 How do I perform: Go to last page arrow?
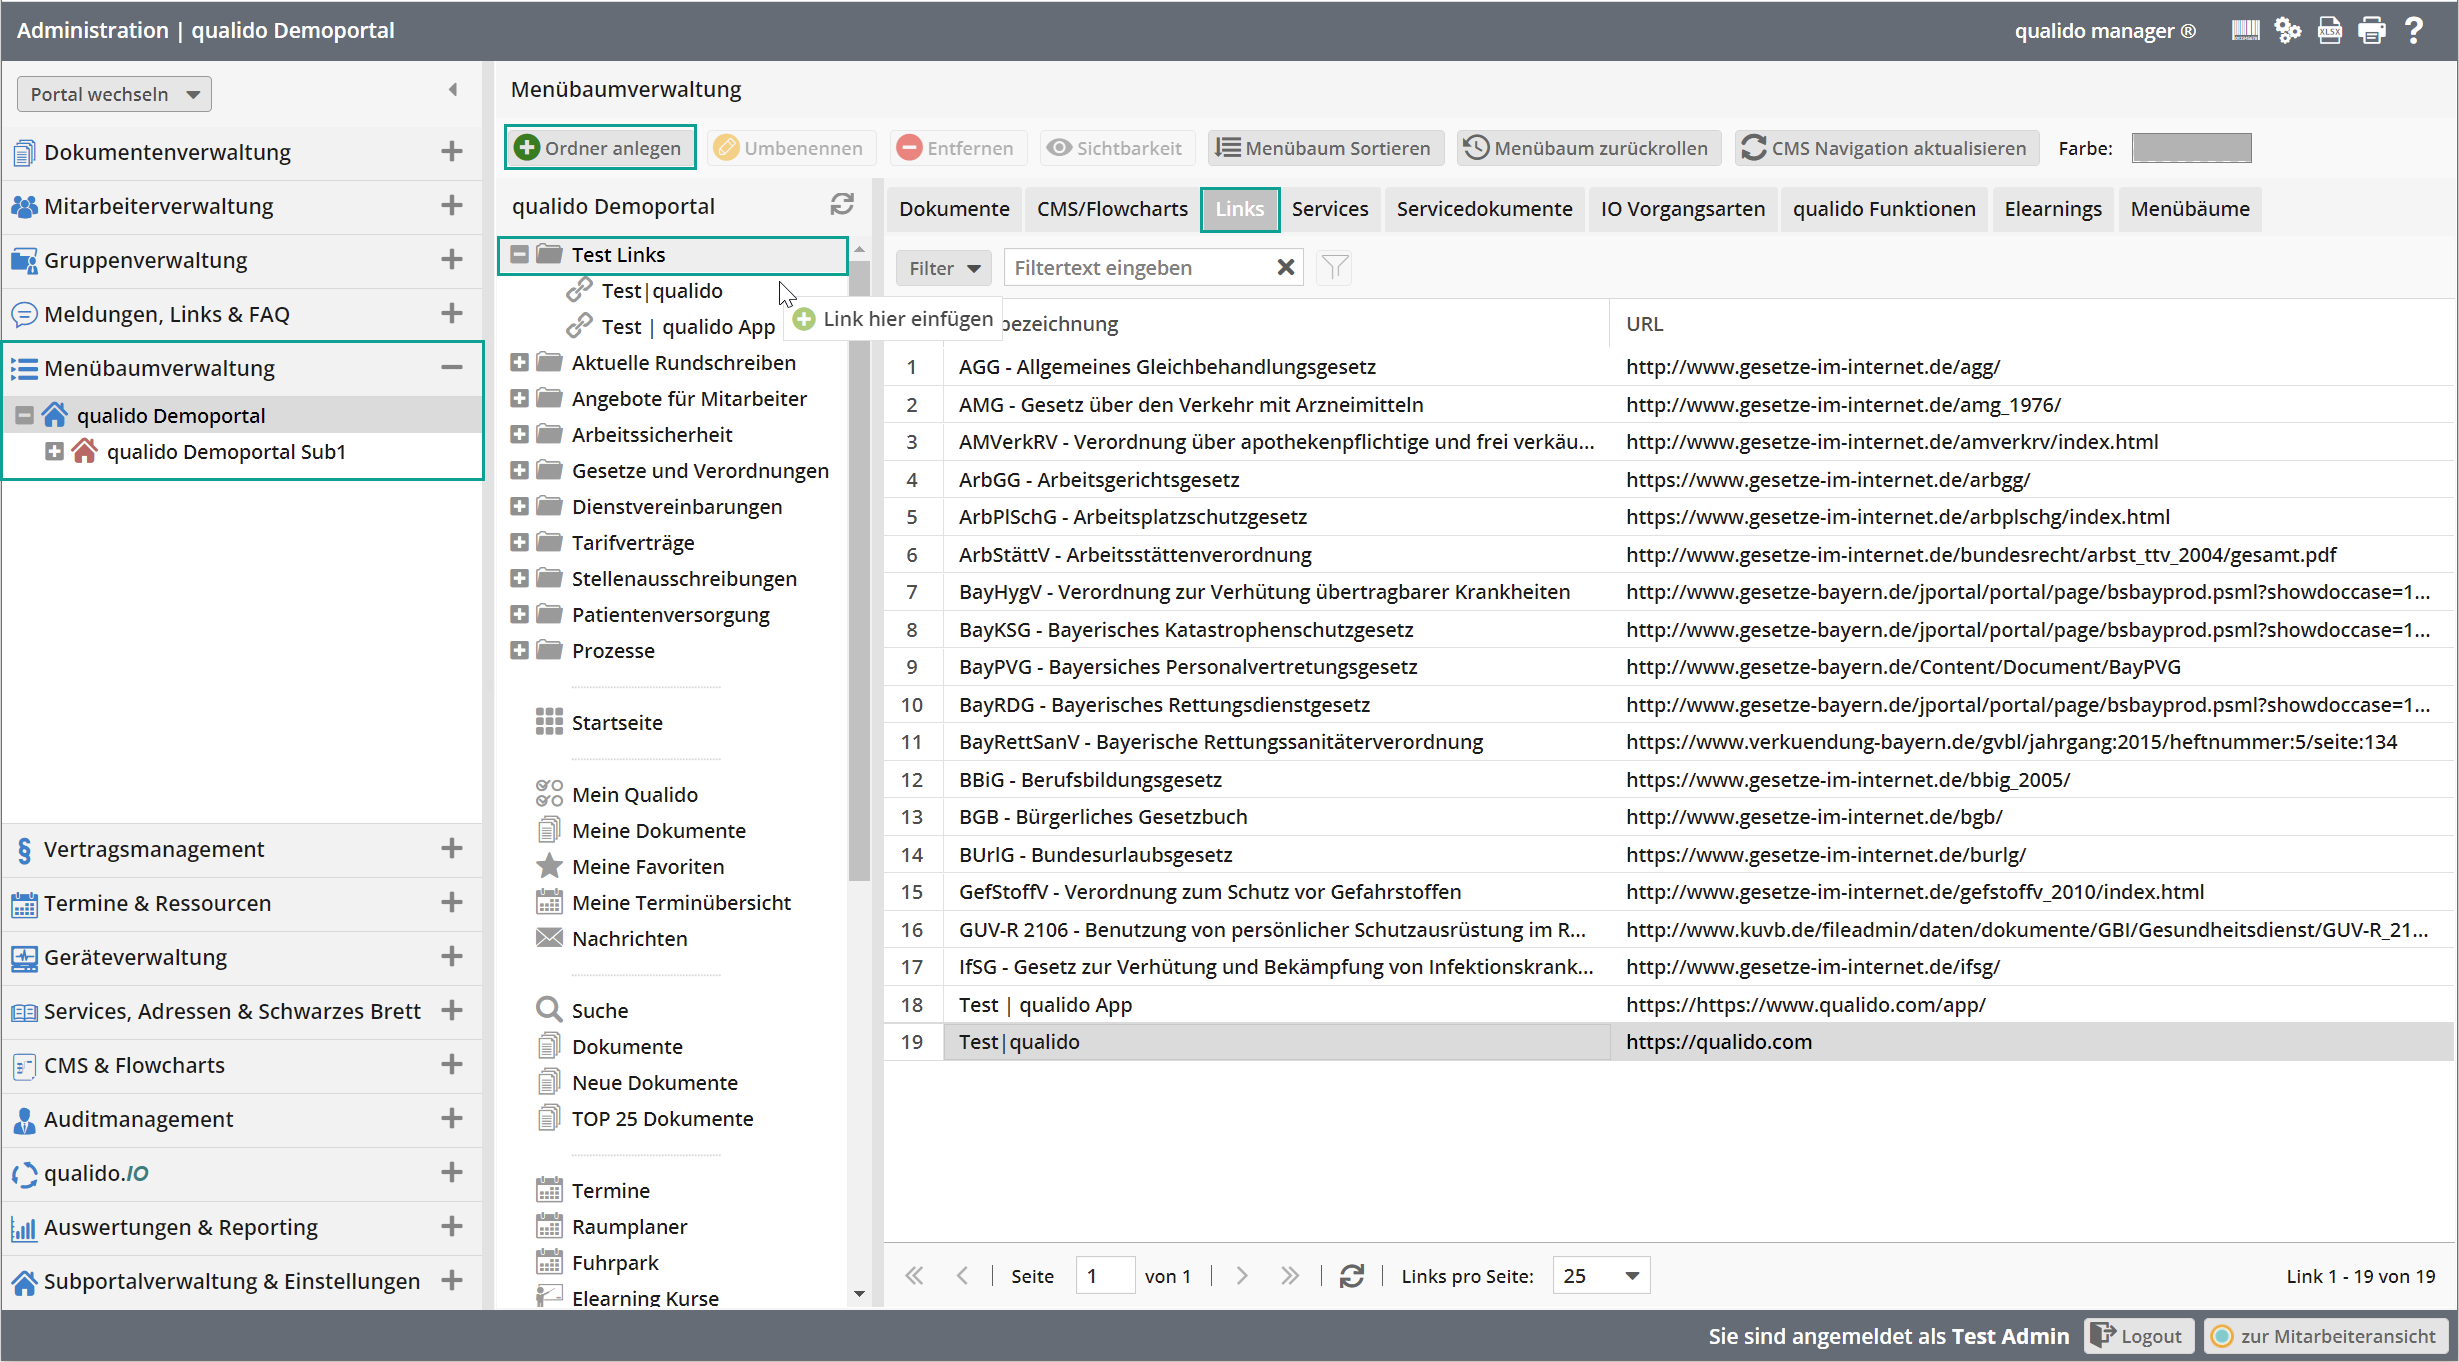pos(1290,1275)
